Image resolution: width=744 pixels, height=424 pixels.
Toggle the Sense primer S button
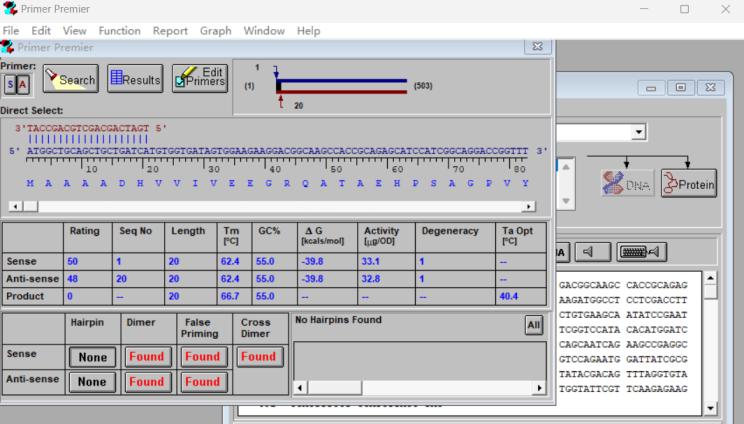[9, 84]
